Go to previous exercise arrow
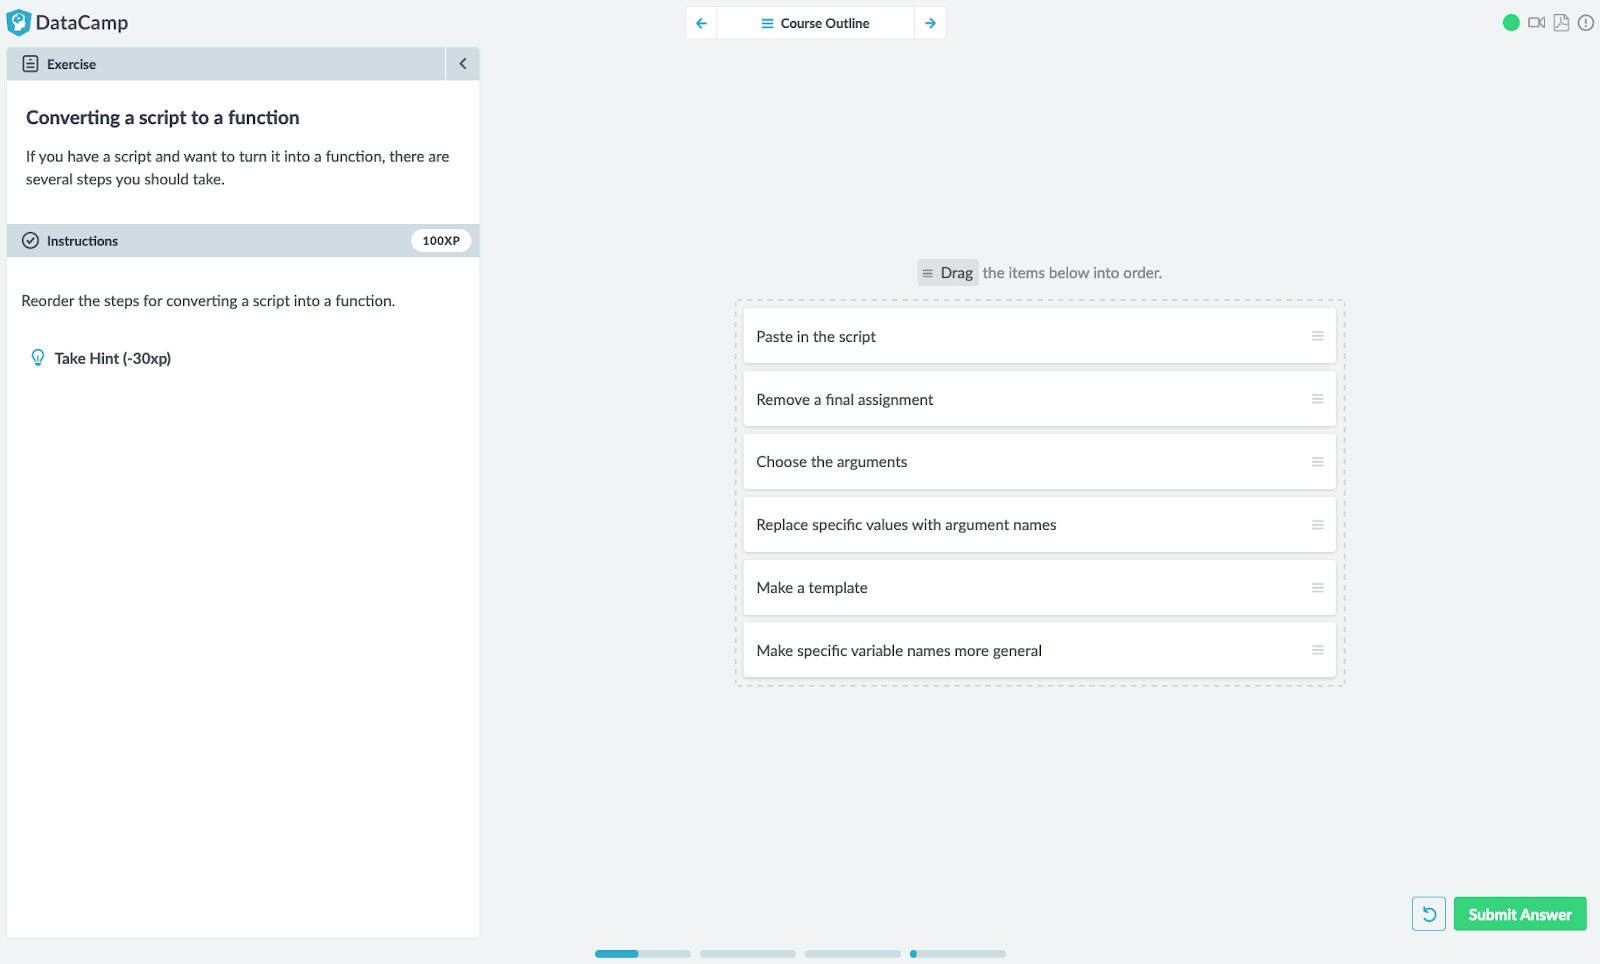Image resolution: width=1600 pixels, height=964 pixels. point(702,23)
